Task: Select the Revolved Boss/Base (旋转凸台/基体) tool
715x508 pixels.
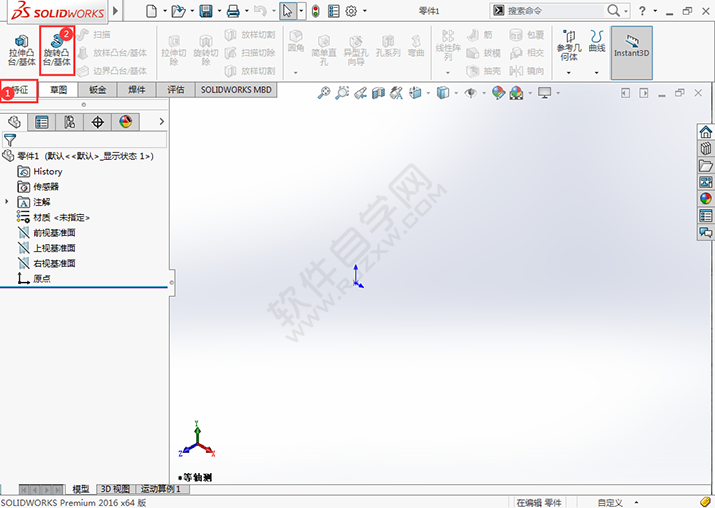Action: tap(57, 51)
